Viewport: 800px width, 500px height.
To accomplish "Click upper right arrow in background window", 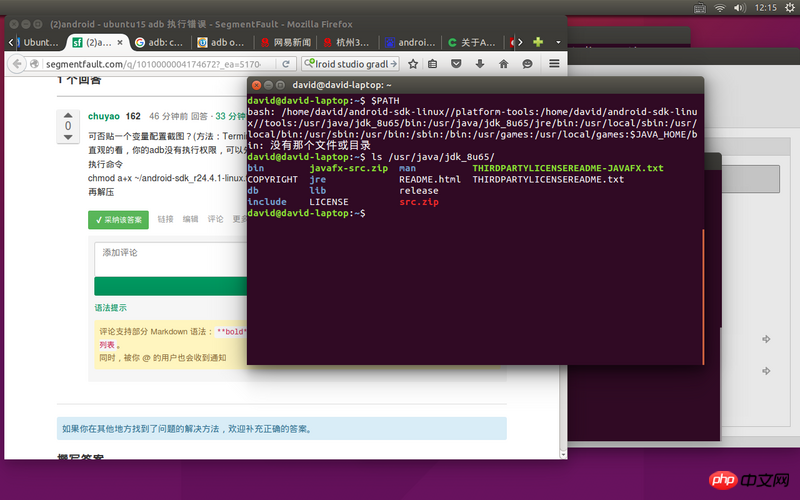I will [766, 339].
